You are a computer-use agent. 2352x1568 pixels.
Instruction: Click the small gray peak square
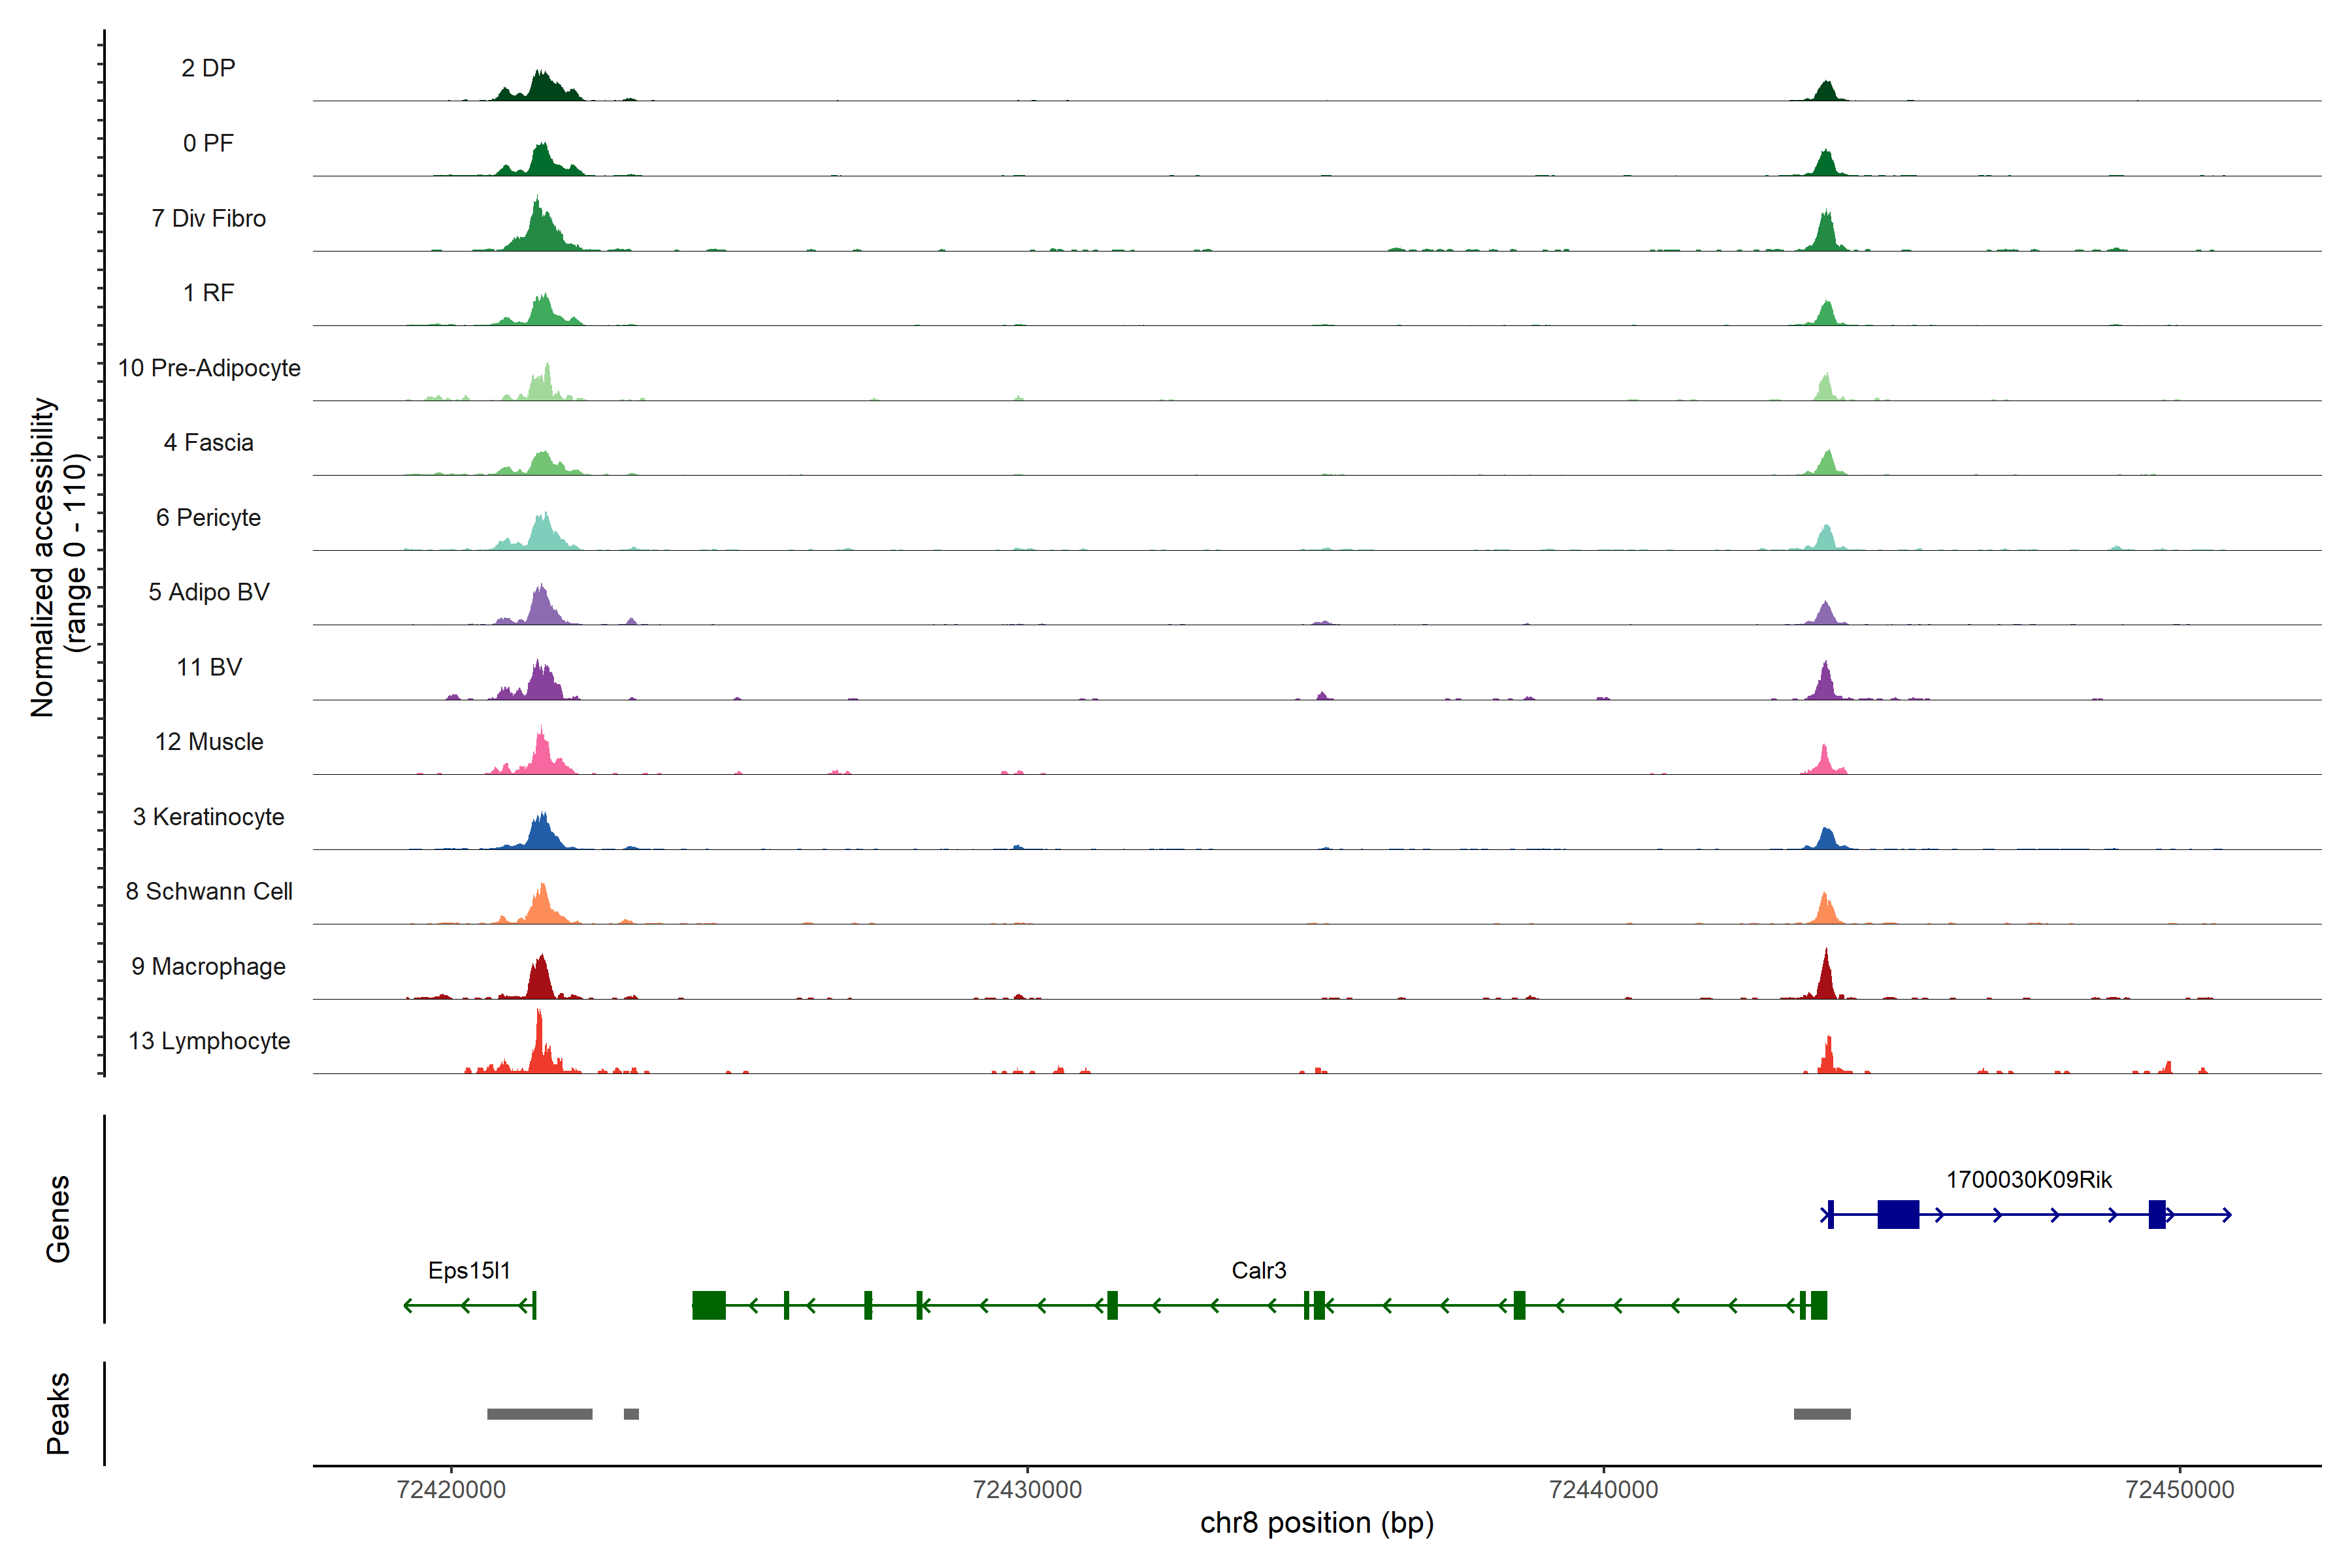[x=631, y=1414]
